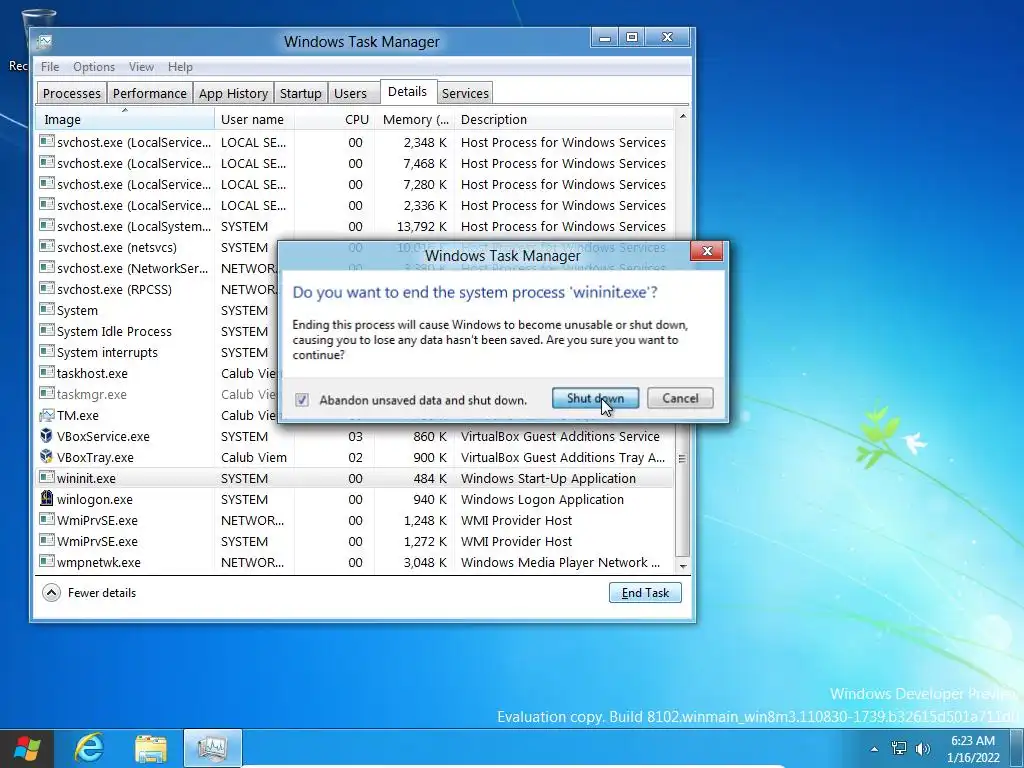
Task: Collapse with the Fewer details arrow
Action: 51,592
